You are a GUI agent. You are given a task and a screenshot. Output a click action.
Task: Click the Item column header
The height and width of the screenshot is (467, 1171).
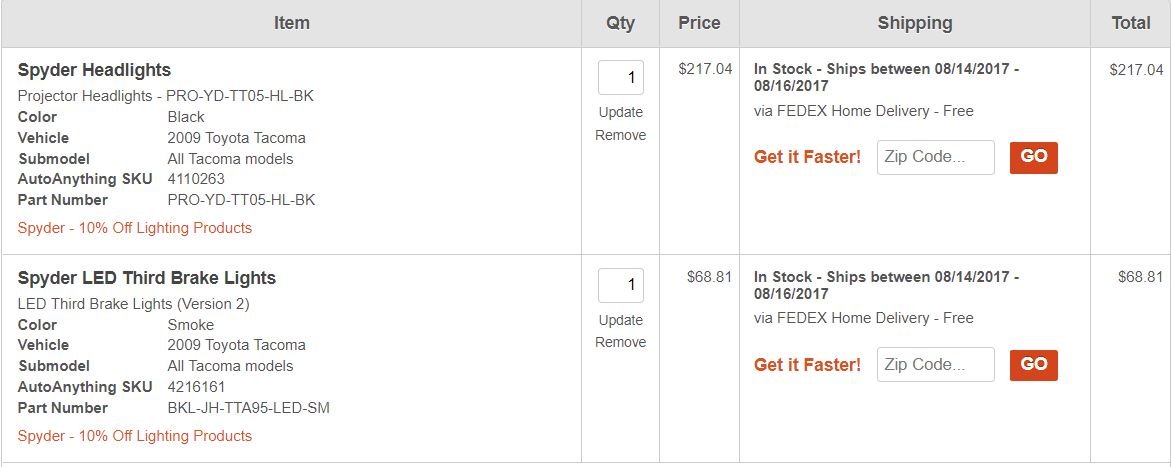pos(291,23)
